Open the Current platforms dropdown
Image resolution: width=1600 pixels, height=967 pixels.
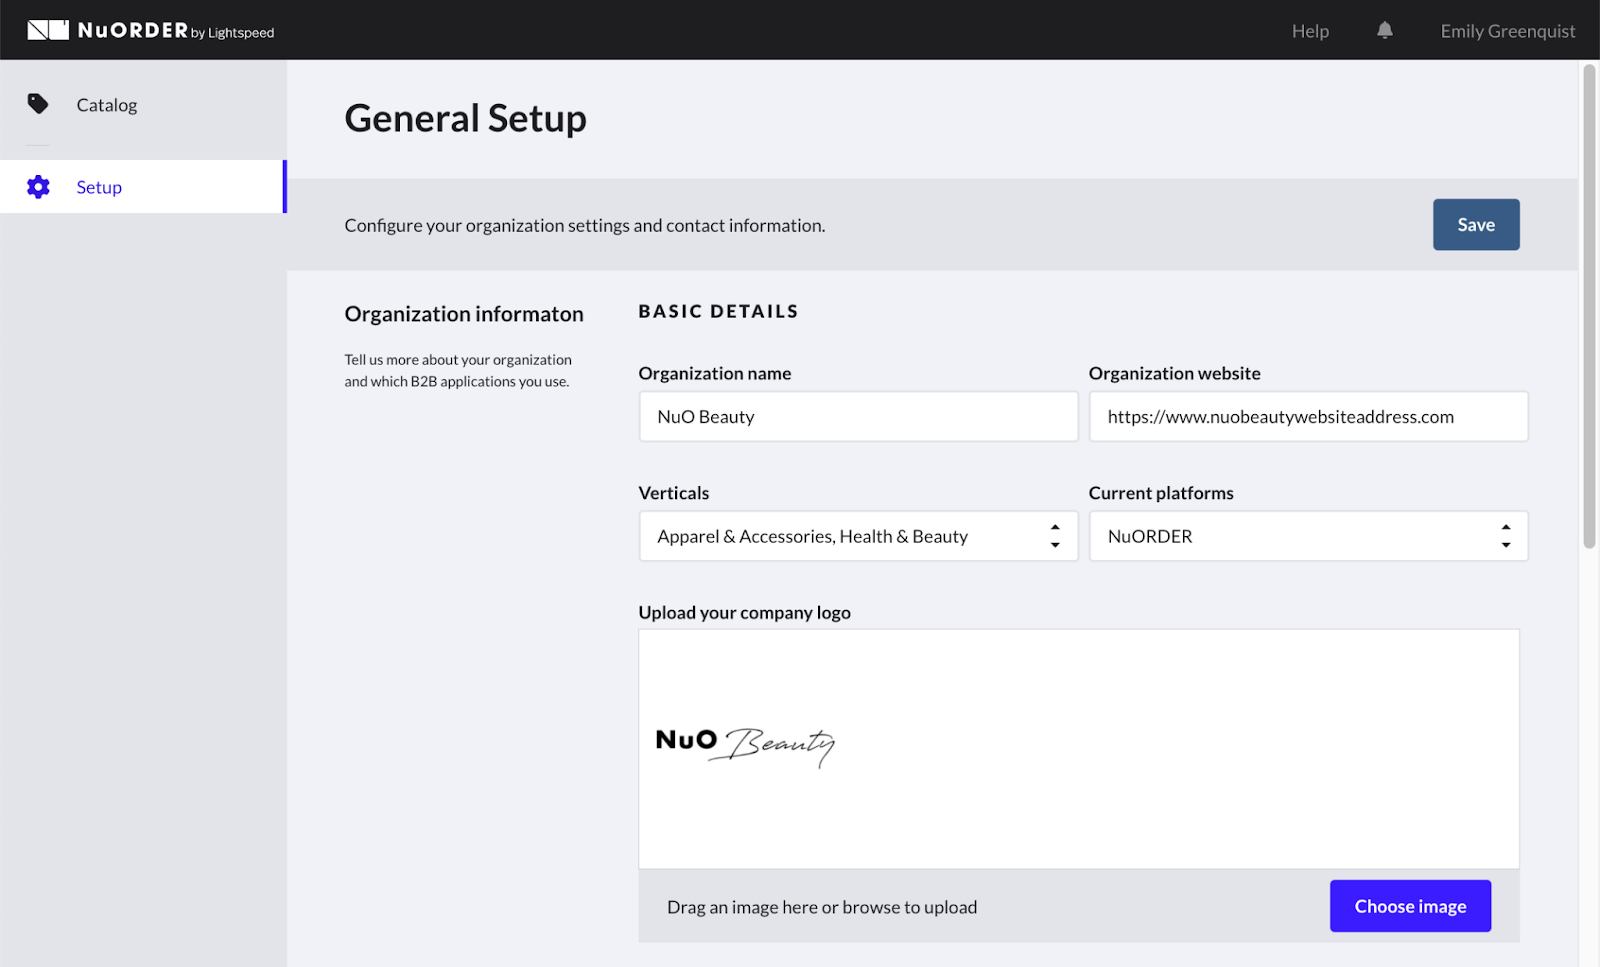[x=1308, y=536]
